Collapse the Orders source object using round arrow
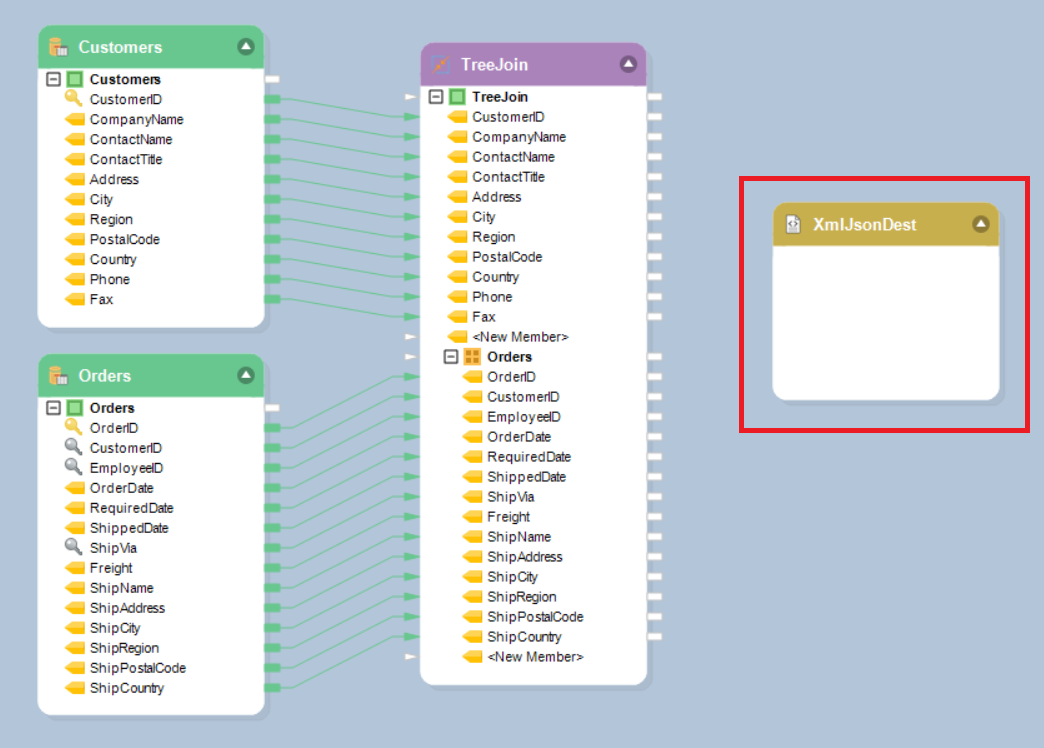This screenshot has width=1044, height=748. [x=246, y=375]
